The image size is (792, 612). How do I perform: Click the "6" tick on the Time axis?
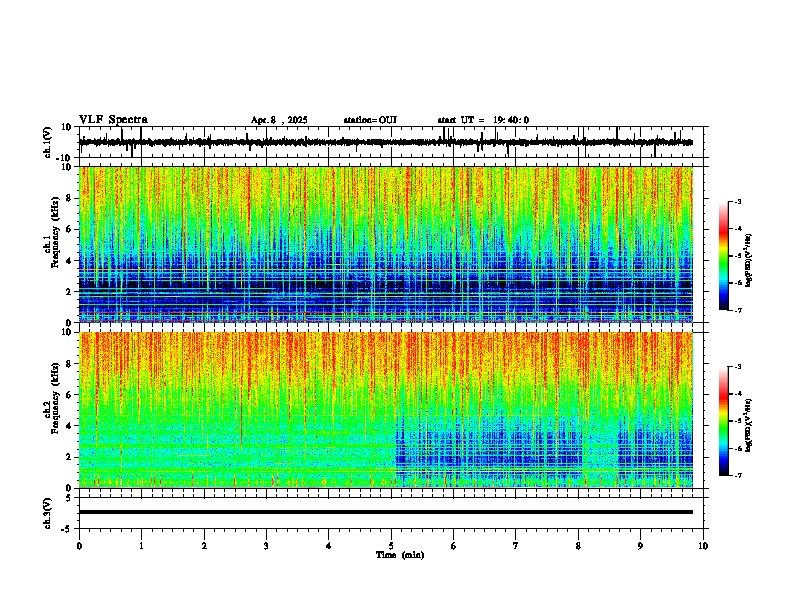pyautogui.click(x=454, y=546)
